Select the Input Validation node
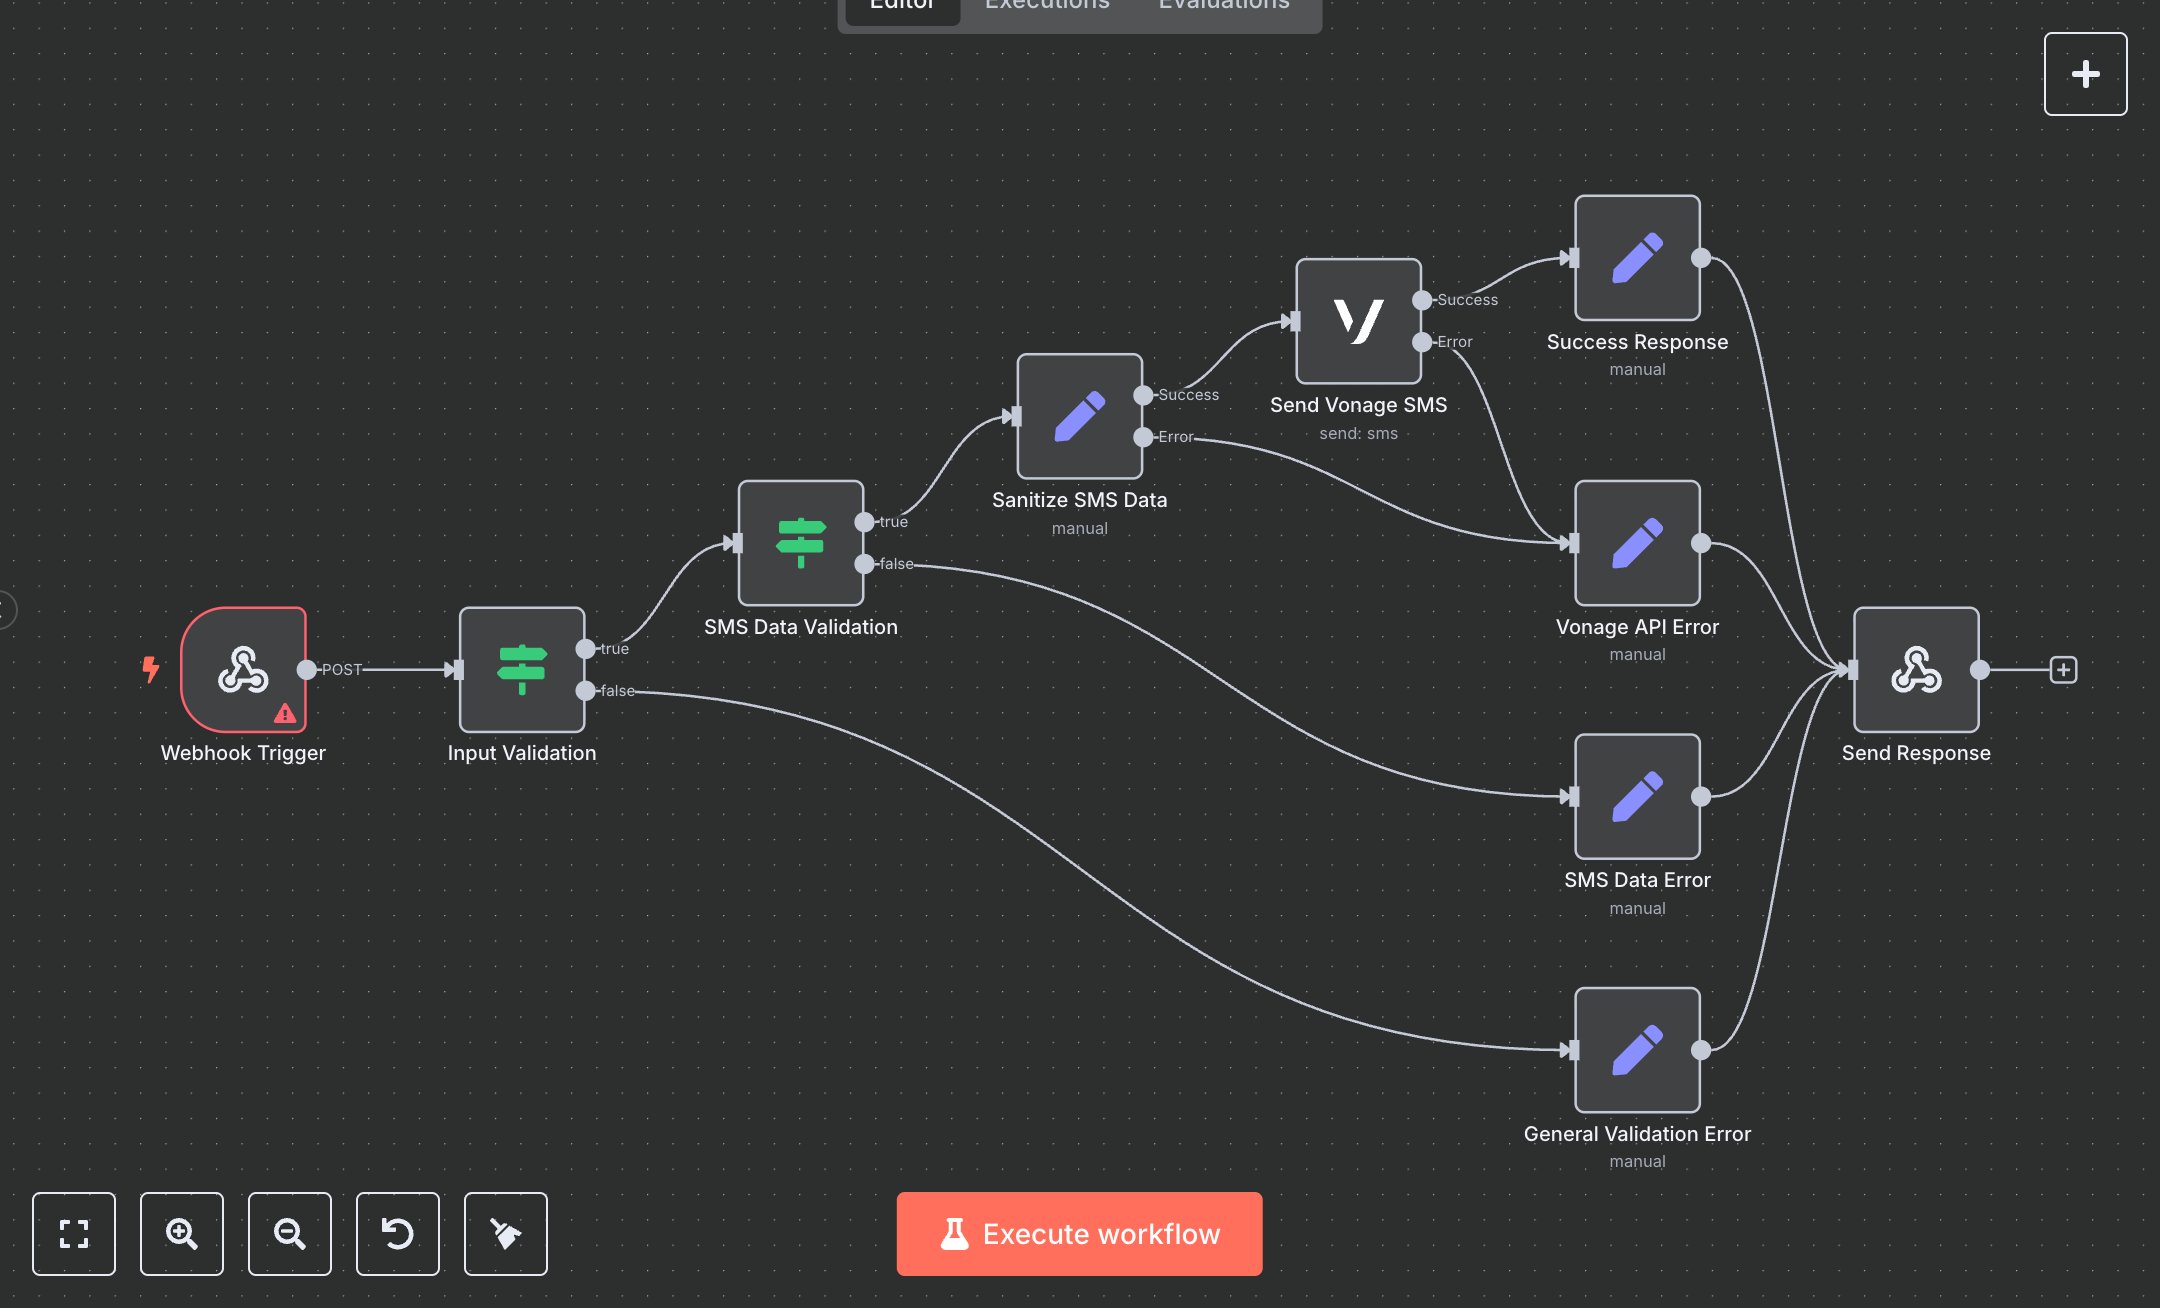The width and height of the screenshot is (2160, 1308). click(x=521, y=669)
